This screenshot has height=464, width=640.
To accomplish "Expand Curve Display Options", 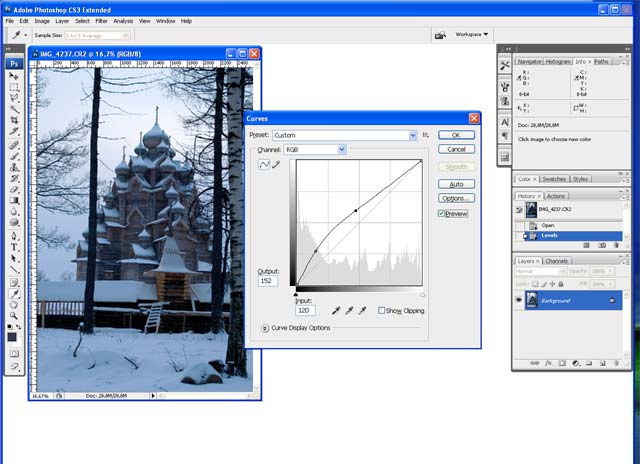I will 264,328.
